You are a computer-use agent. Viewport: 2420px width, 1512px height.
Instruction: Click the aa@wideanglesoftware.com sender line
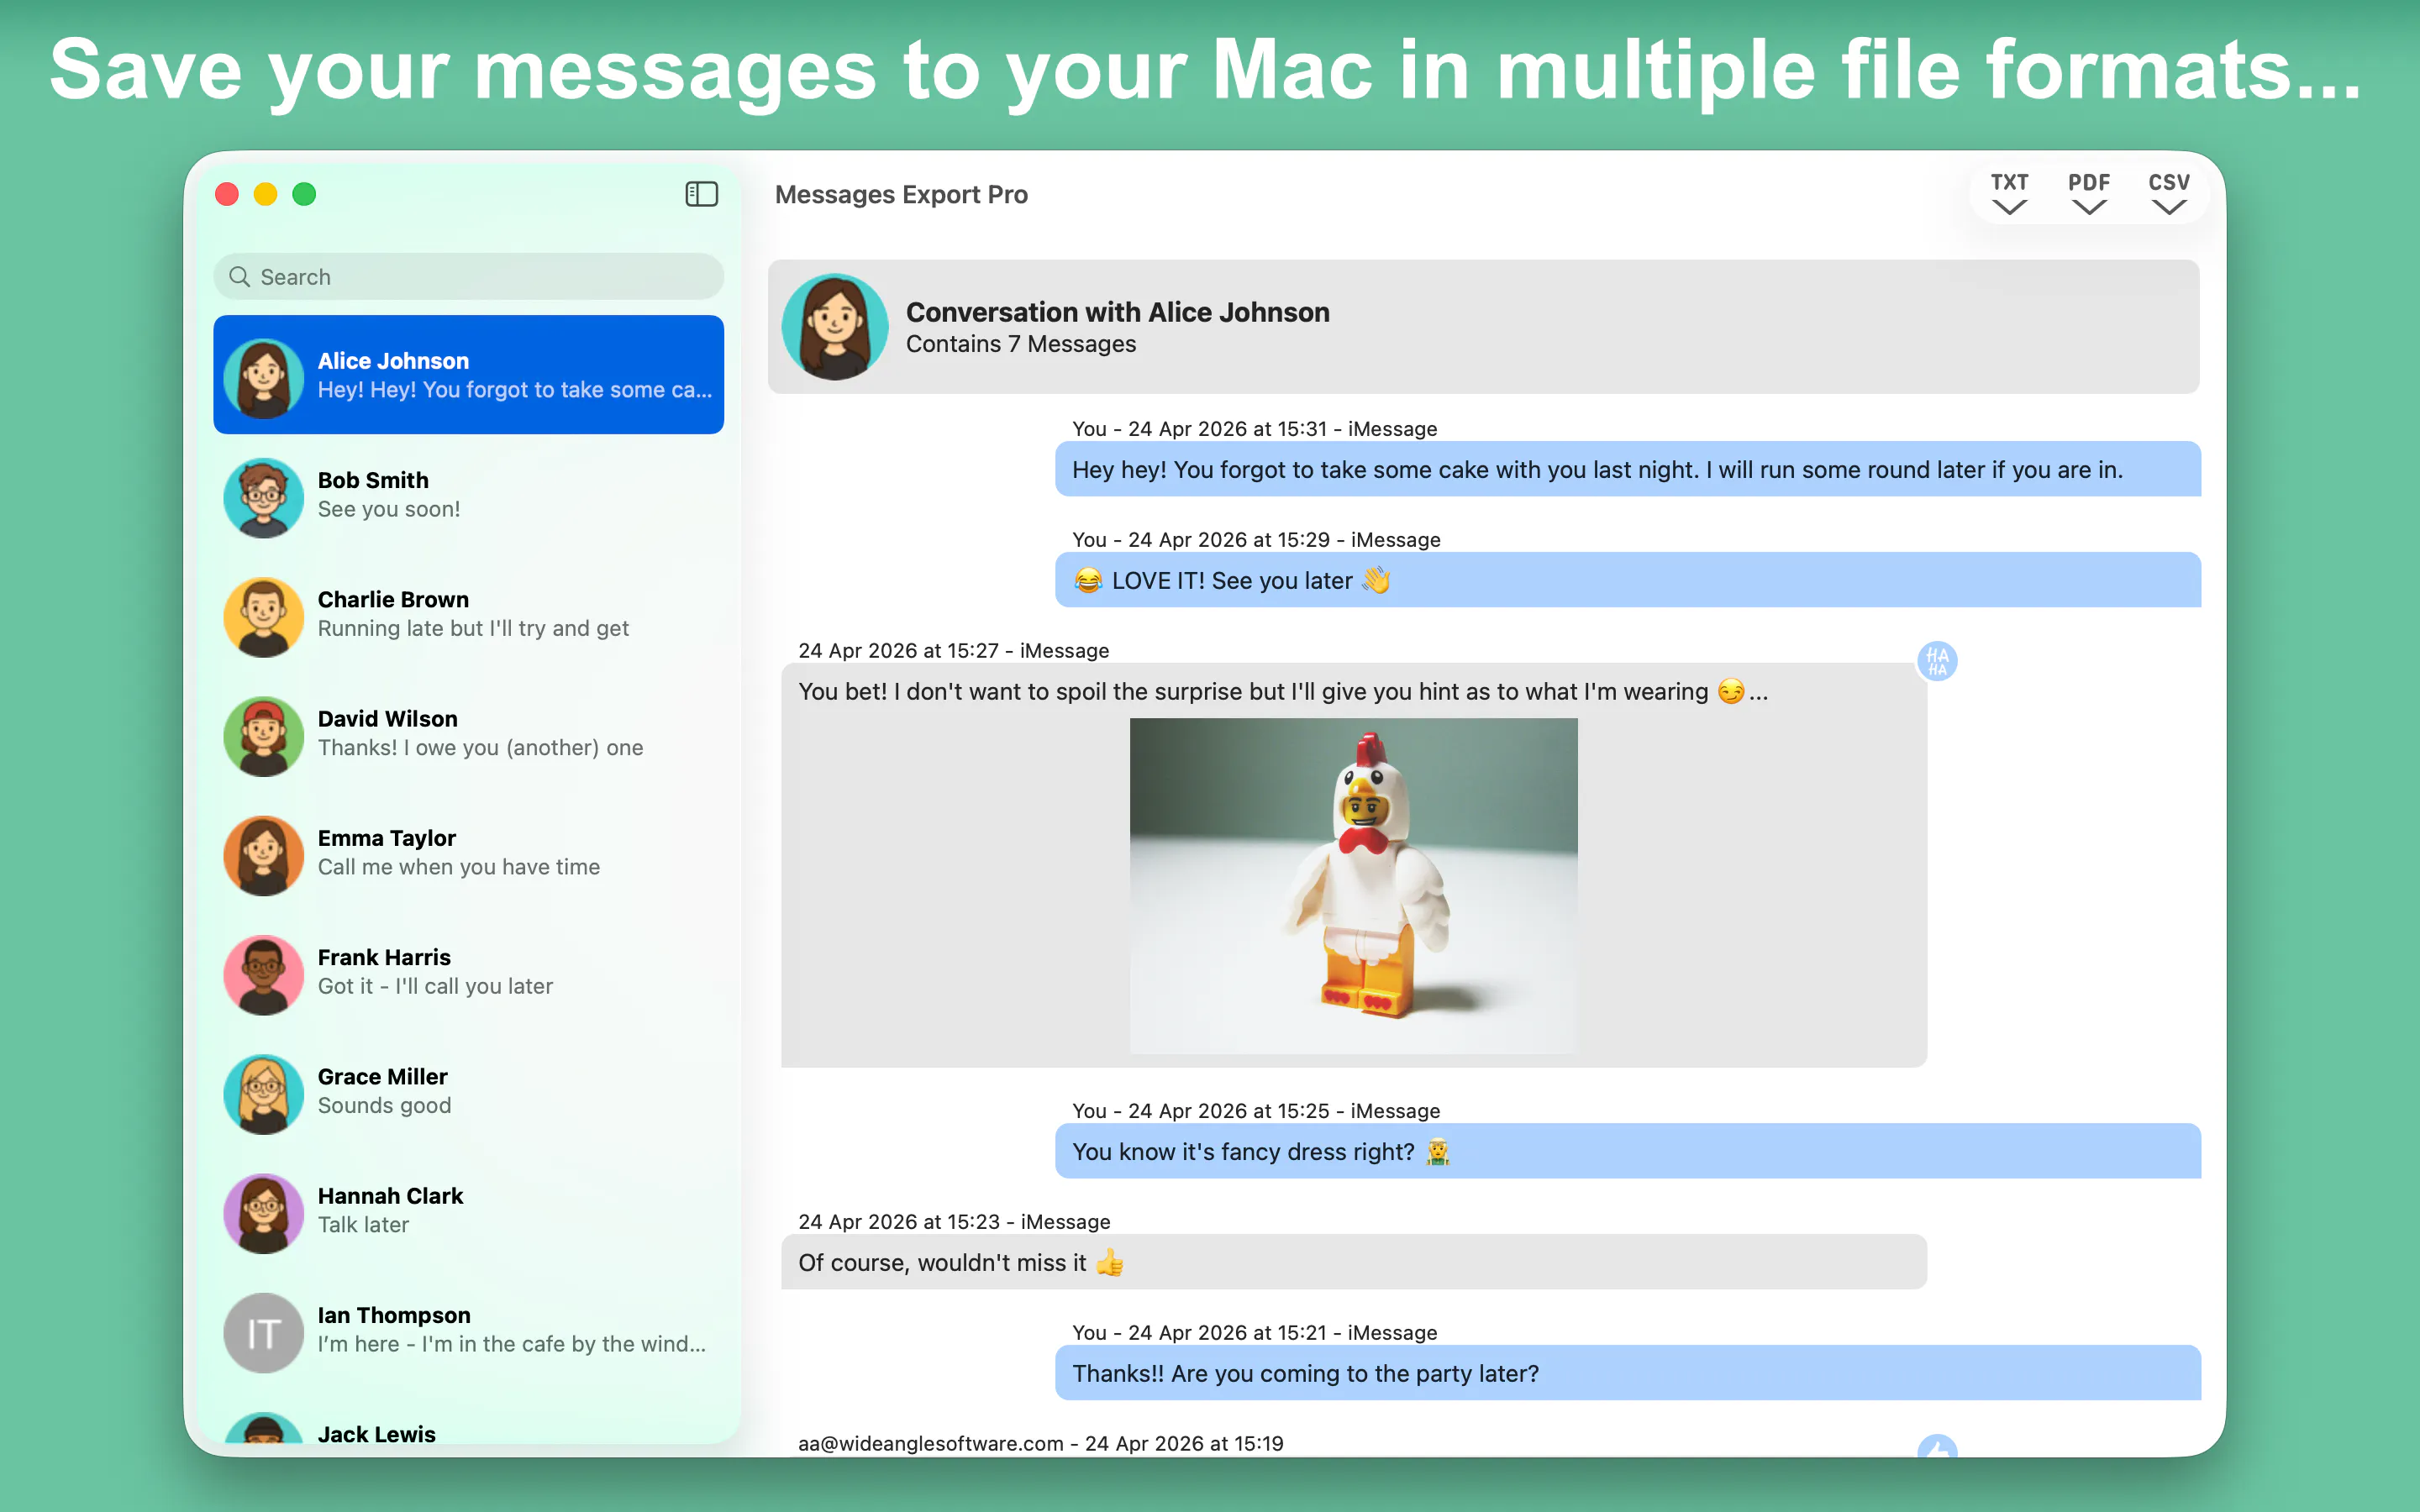point(1041,1443)
